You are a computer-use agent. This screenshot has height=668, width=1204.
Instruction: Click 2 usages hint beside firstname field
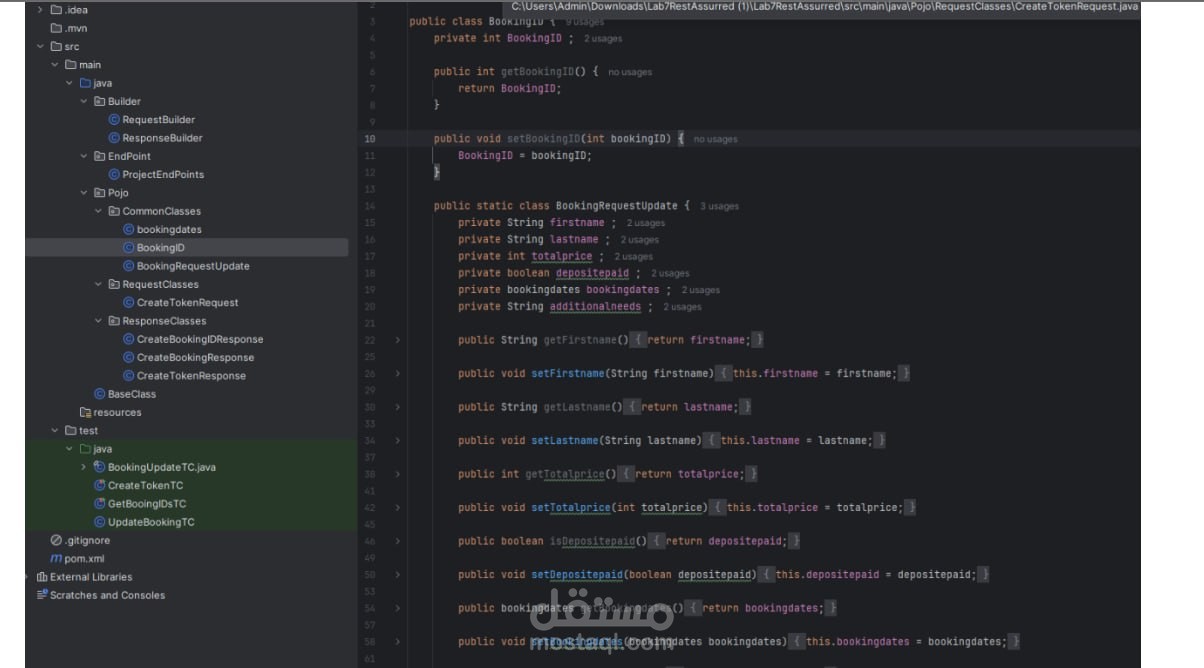[x=645, y=223]
